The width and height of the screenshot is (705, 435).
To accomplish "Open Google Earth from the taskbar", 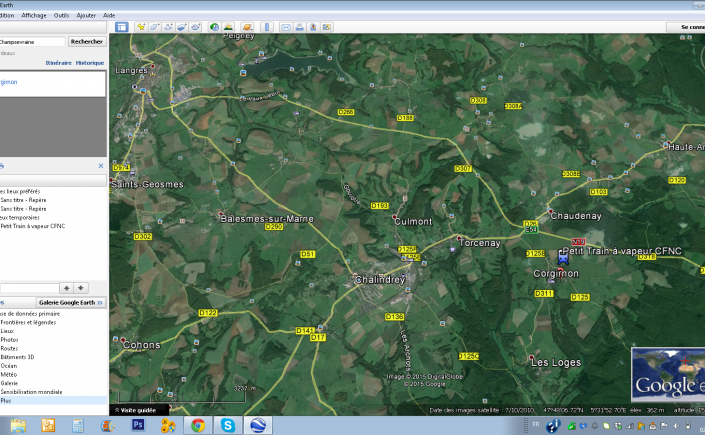I will coord(257,425).
